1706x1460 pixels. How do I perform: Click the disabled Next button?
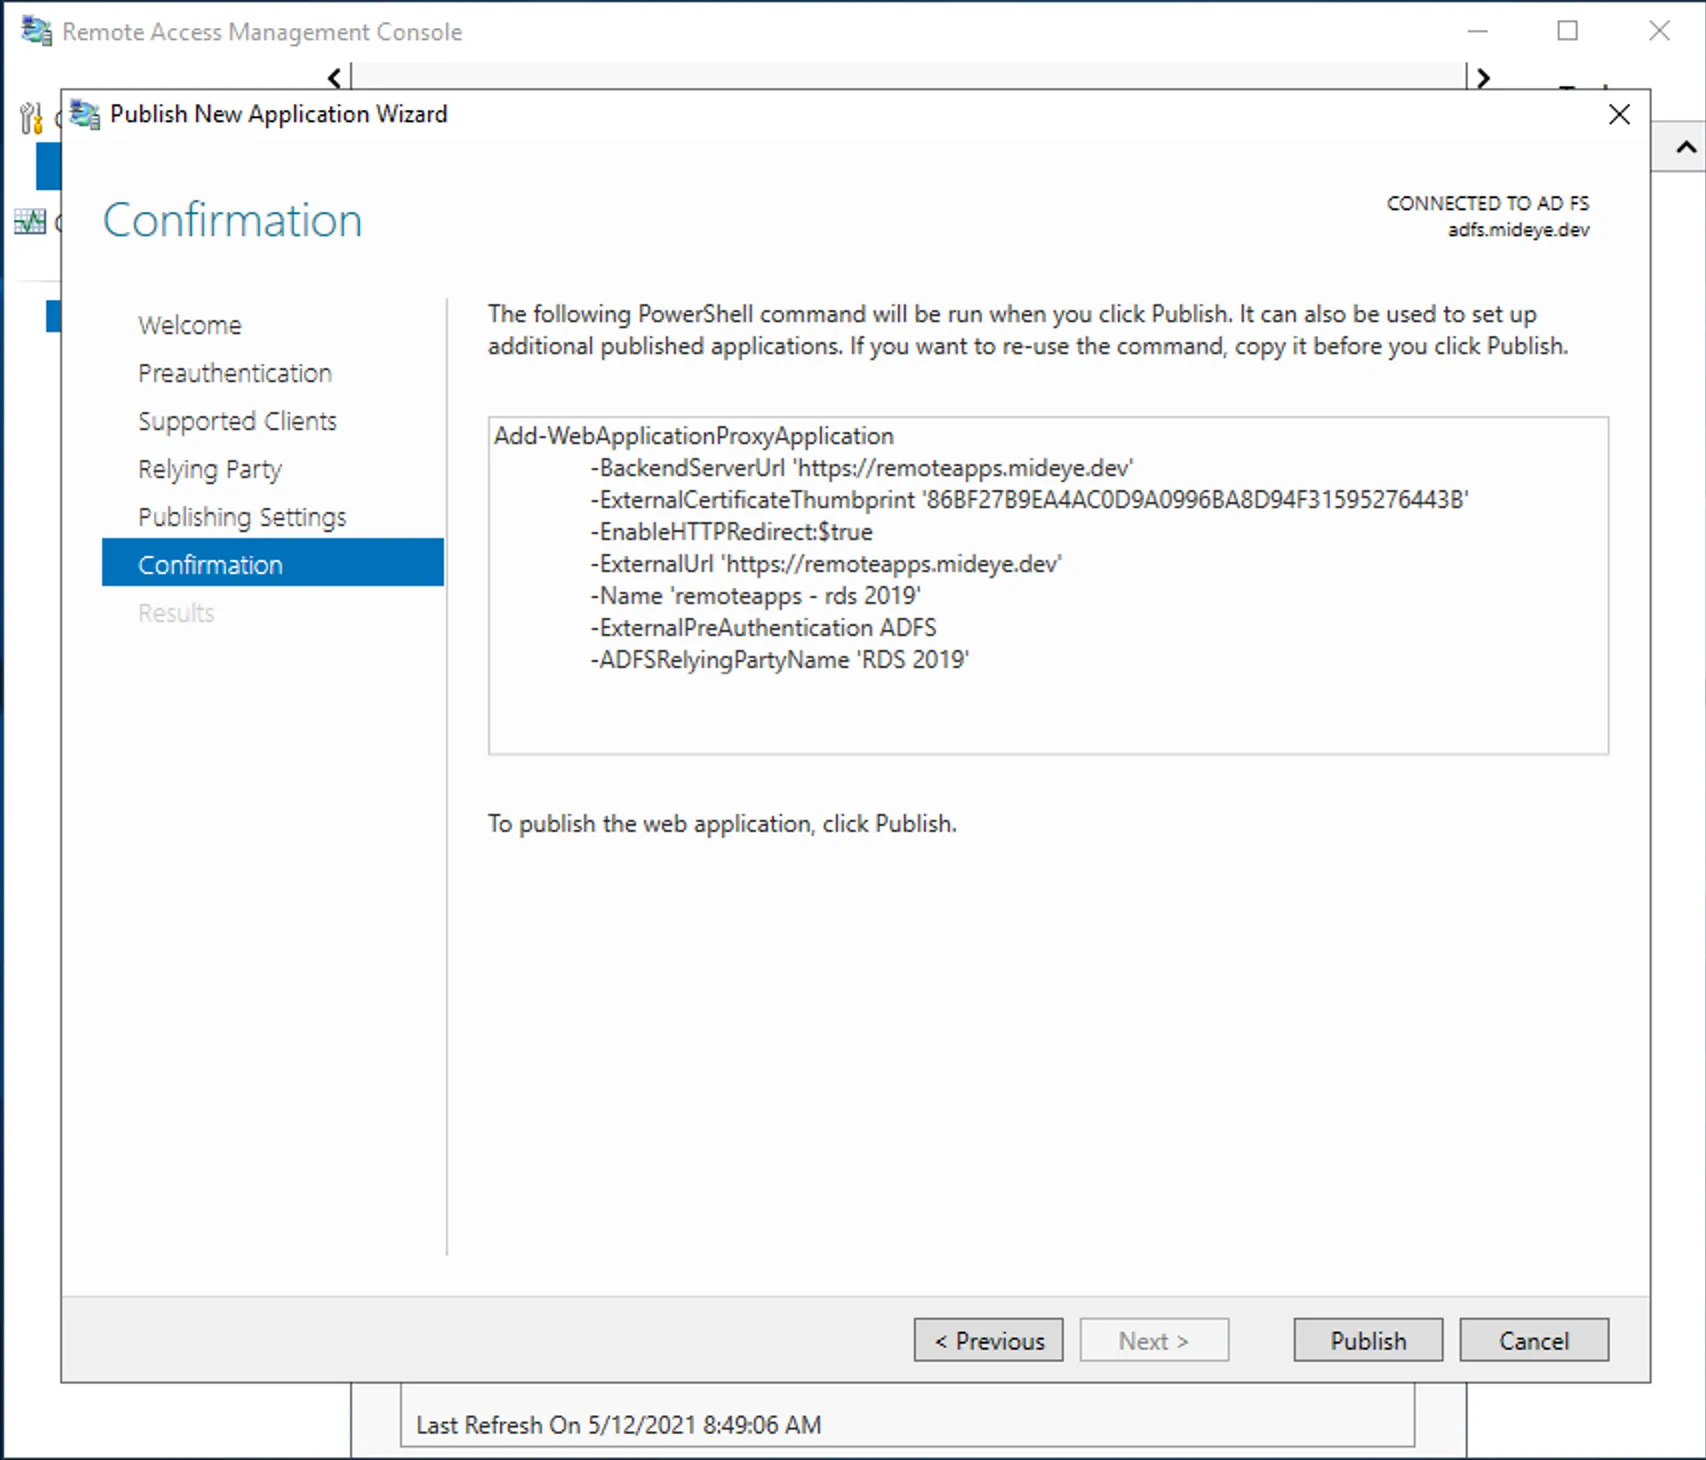[x=1154, y=1340]
